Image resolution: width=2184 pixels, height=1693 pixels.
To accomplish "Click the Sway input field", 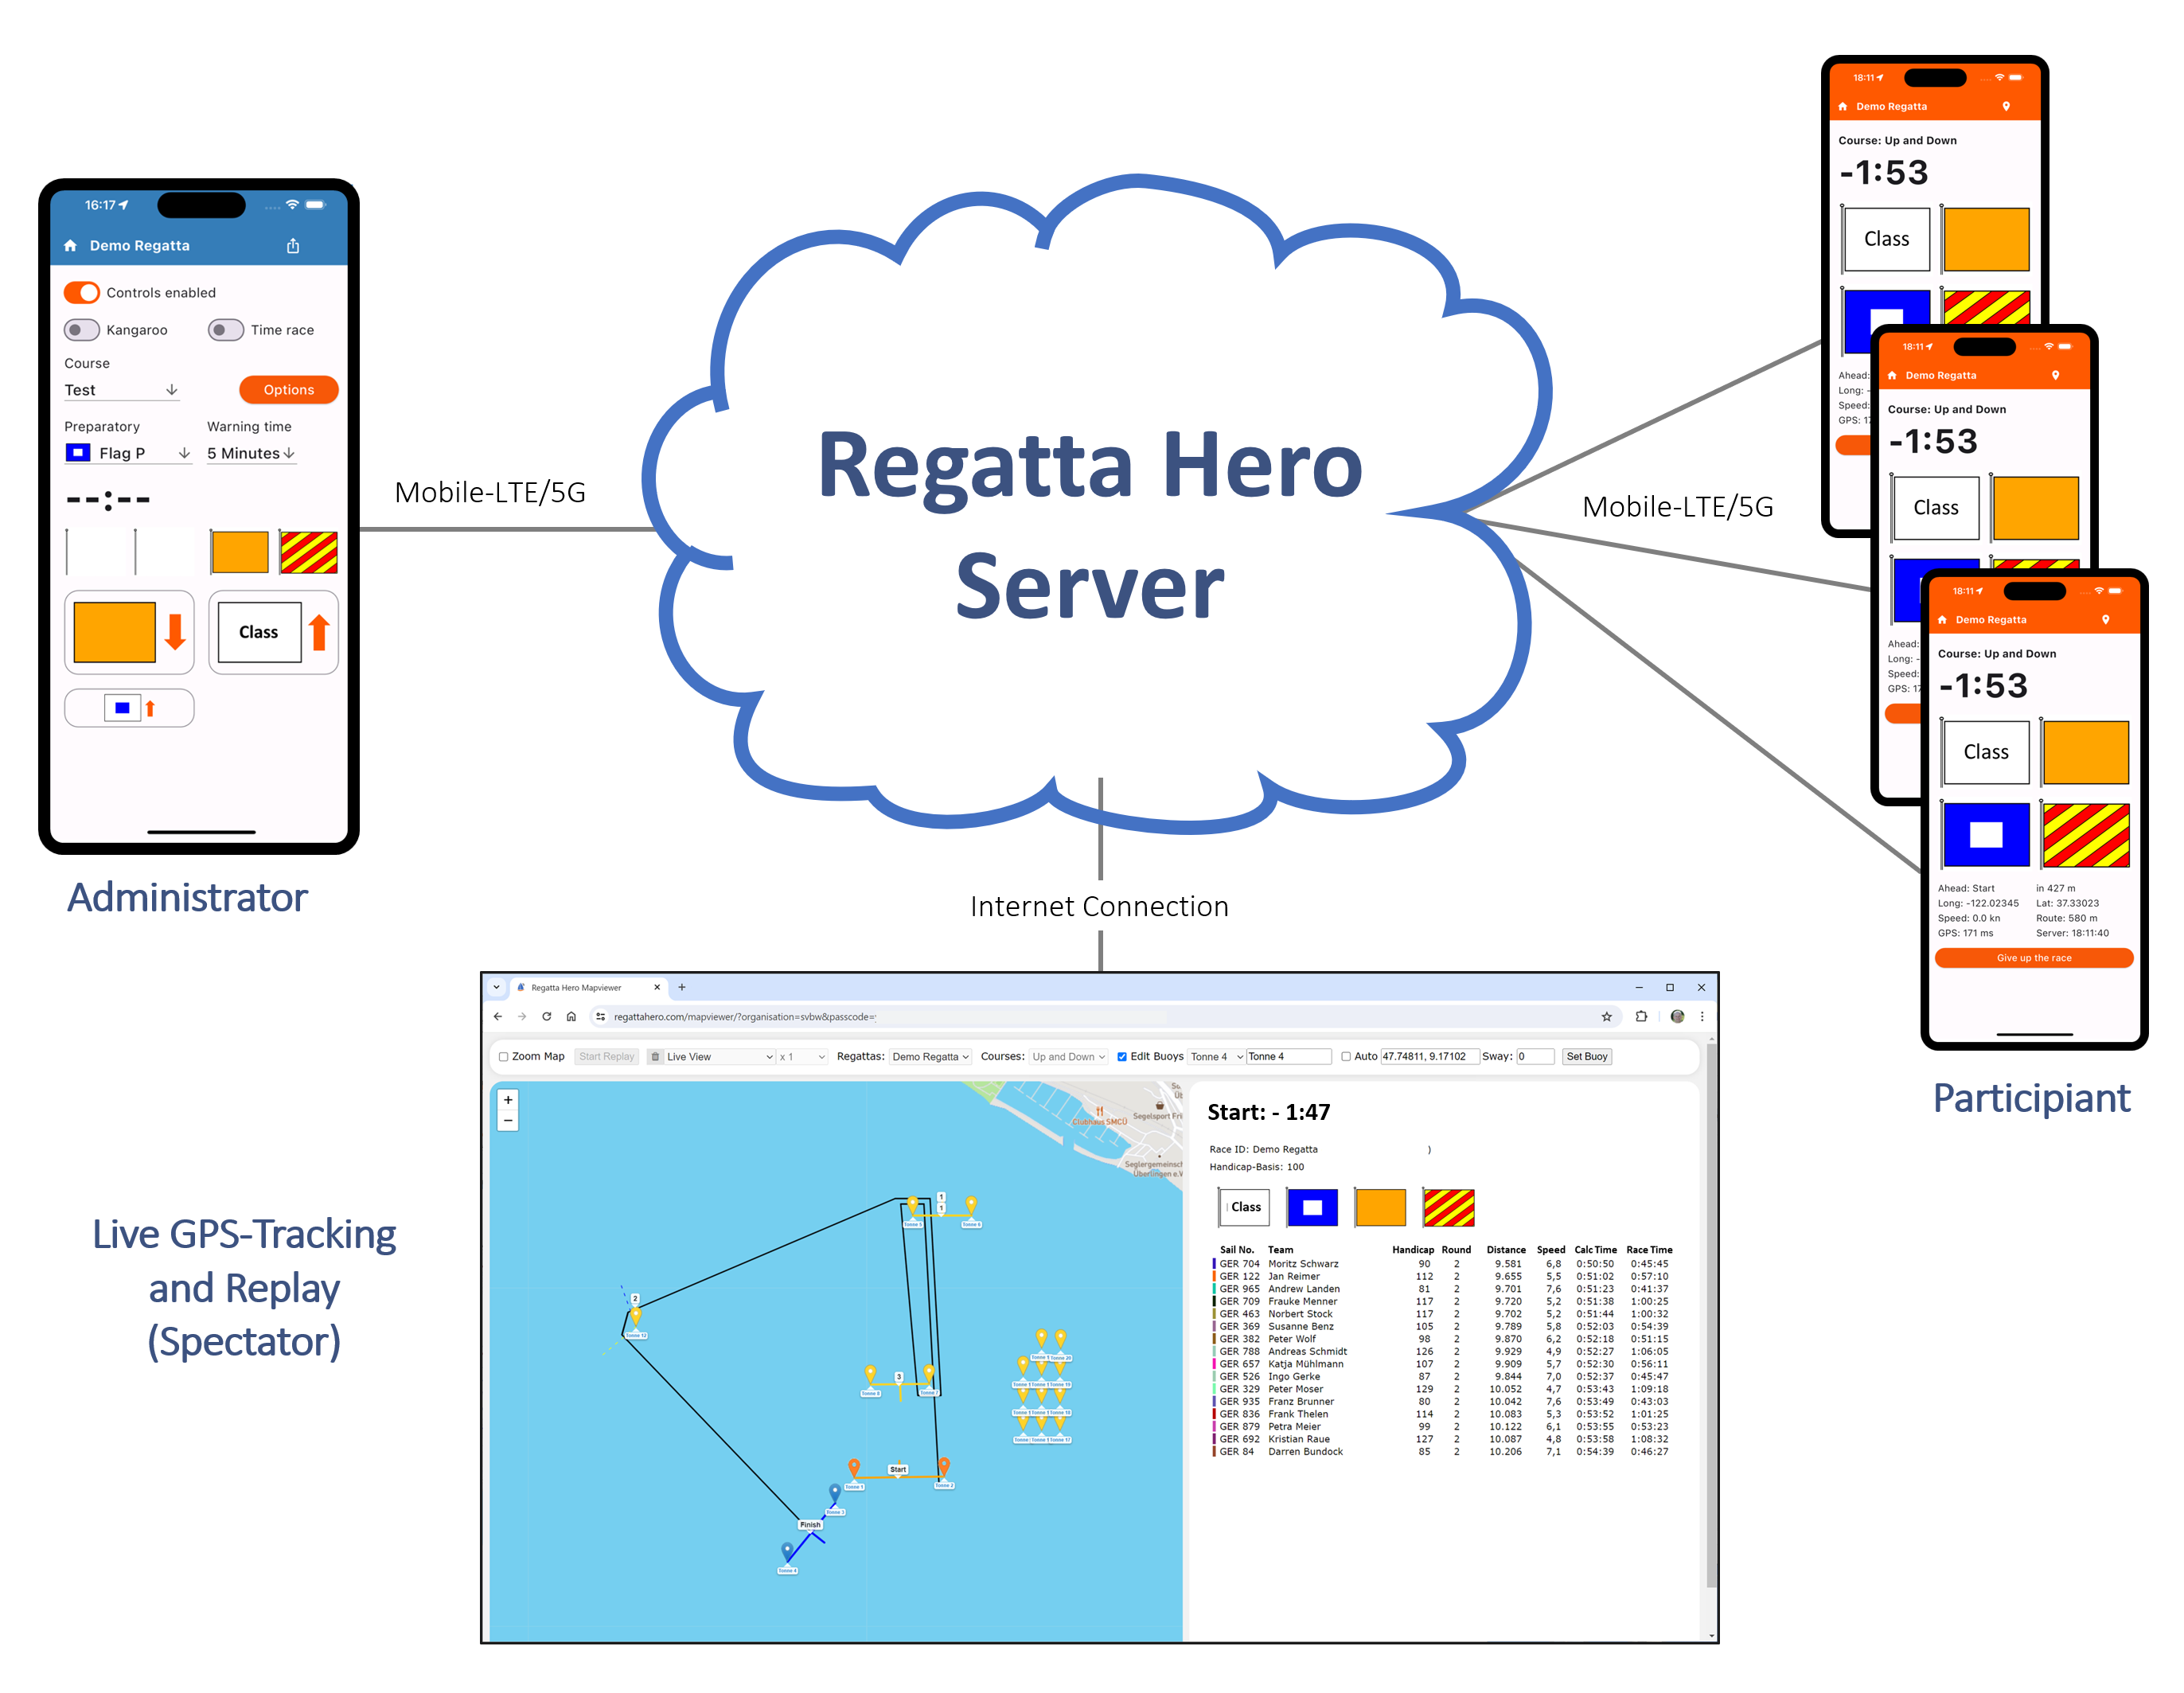I will click(1535, 1056).
